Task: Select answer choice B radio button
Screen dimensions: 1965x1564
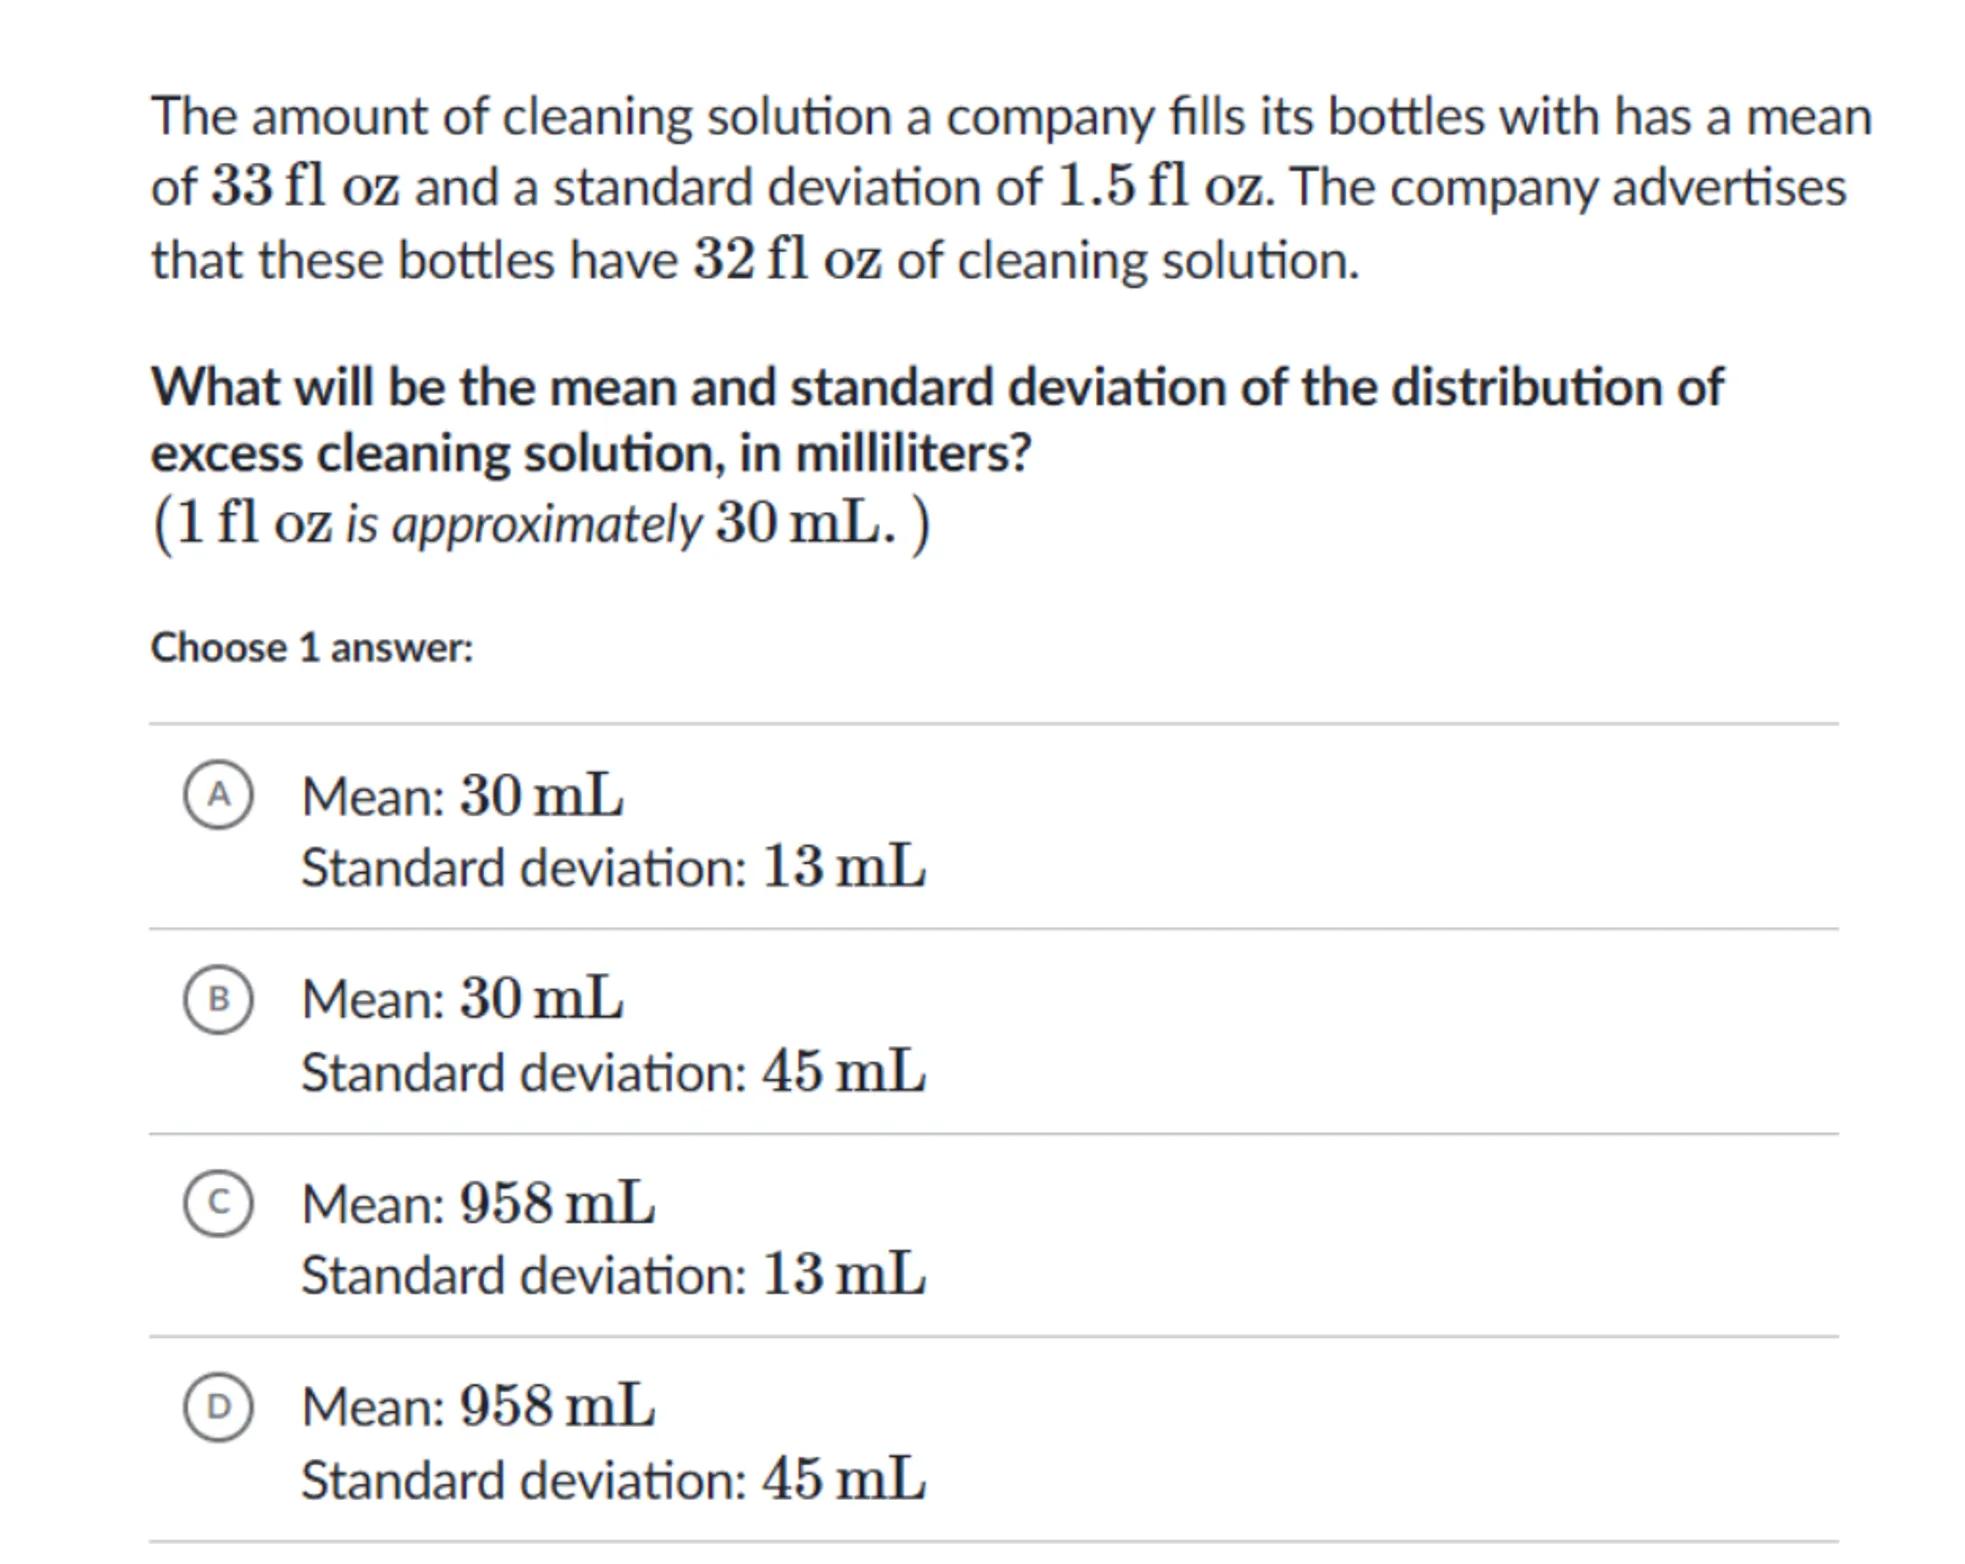Action: [218, 999]
